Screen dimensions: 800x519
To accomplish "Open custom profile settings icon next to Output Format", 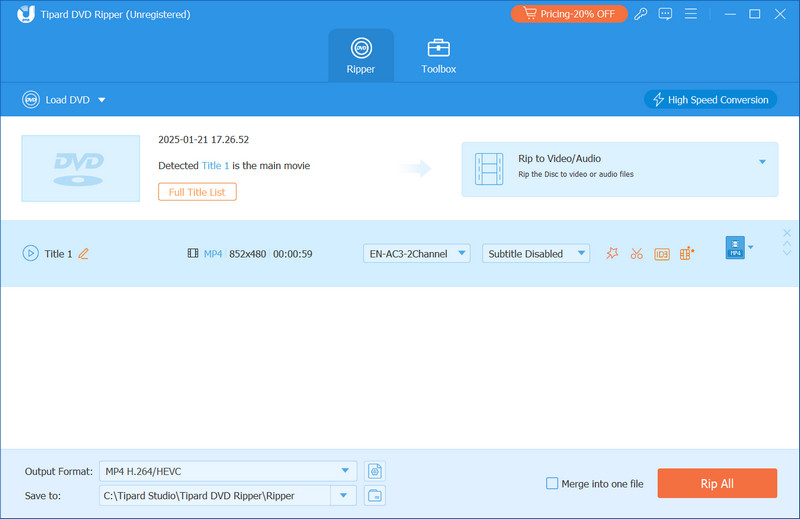I will [x=374, y=471].
